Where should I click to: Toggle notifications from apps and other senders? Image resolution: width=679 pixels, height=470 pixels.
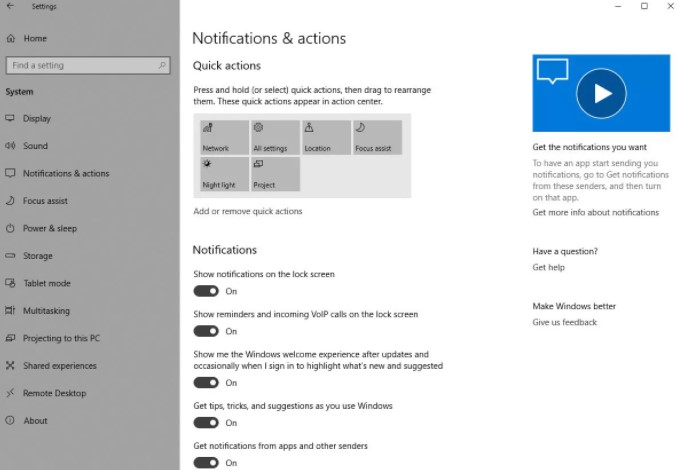[x=206, y=463]
